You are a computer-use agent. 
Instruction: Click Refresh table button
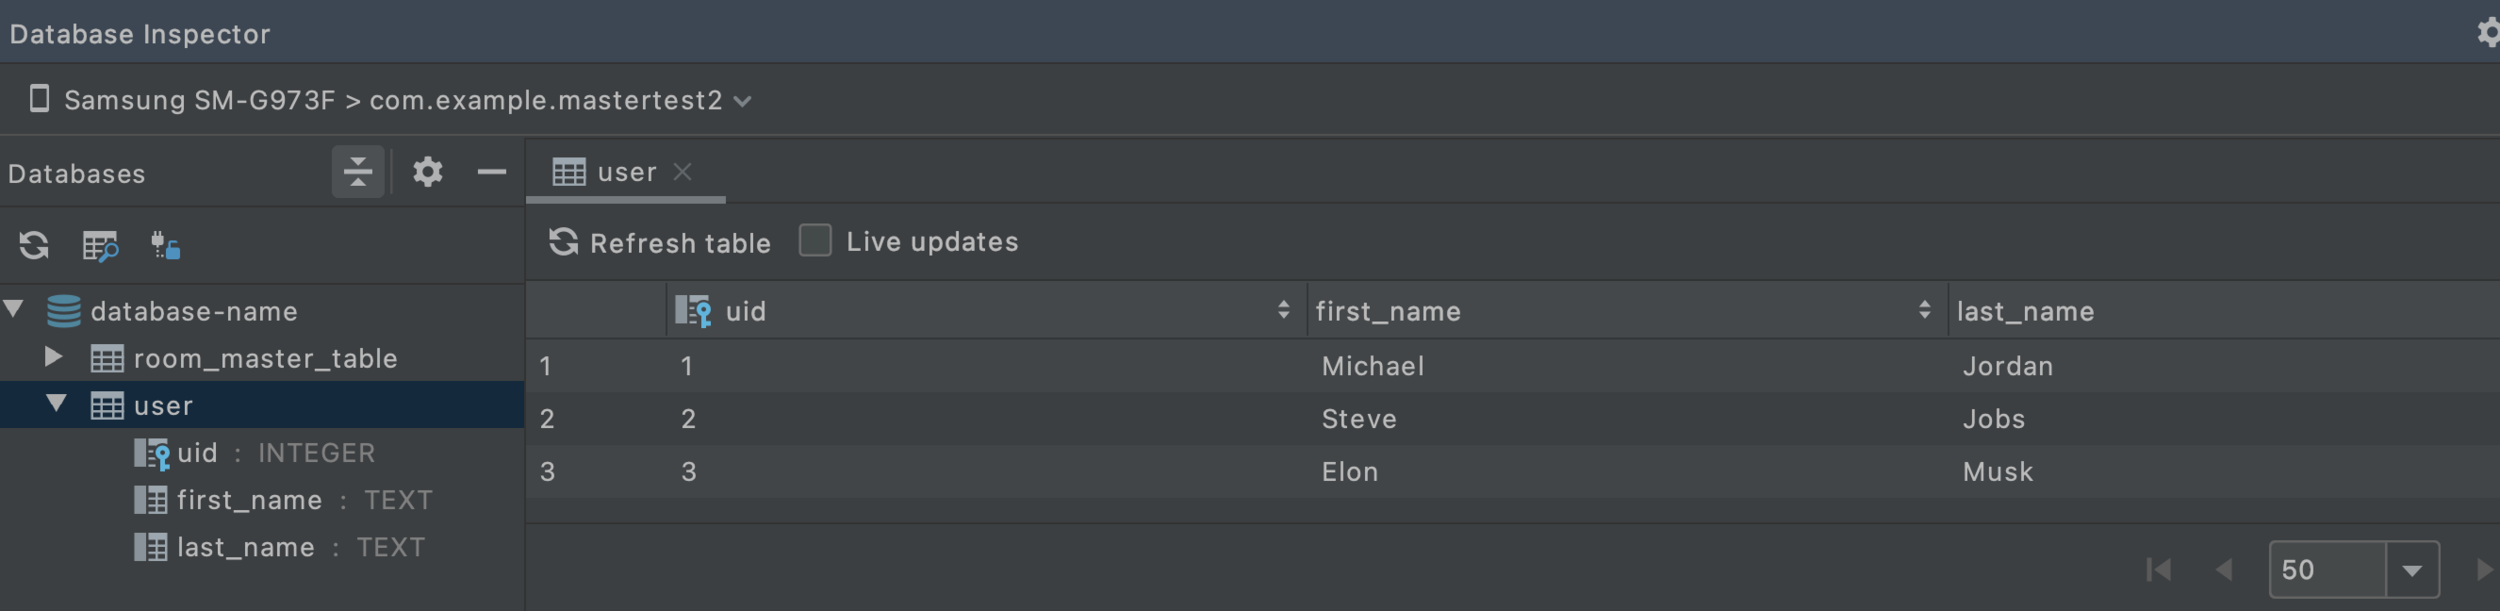[661, 242]
